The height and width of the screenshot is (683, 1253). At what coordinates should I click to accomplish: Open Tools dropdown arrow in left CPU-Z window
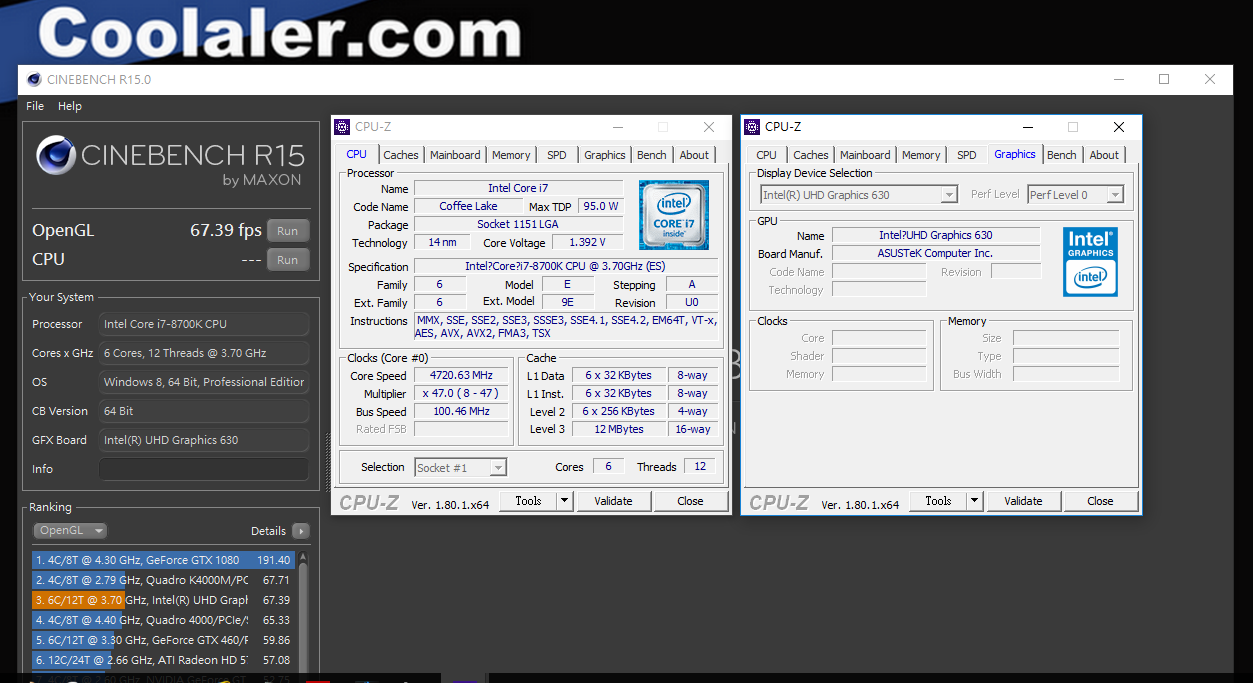pyautogui.click(x=564, y=501)
